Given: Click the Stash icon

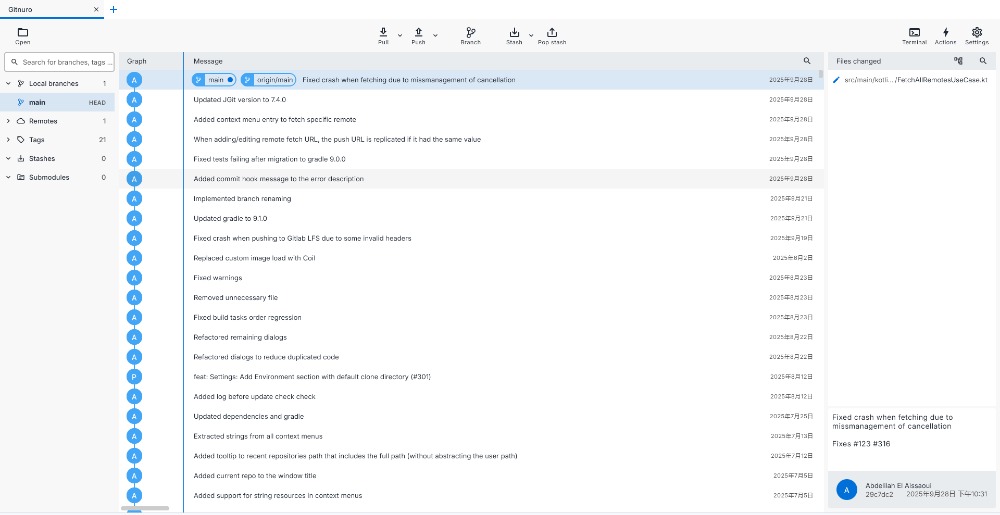Looking at the screenshot, I should point(514,35).
